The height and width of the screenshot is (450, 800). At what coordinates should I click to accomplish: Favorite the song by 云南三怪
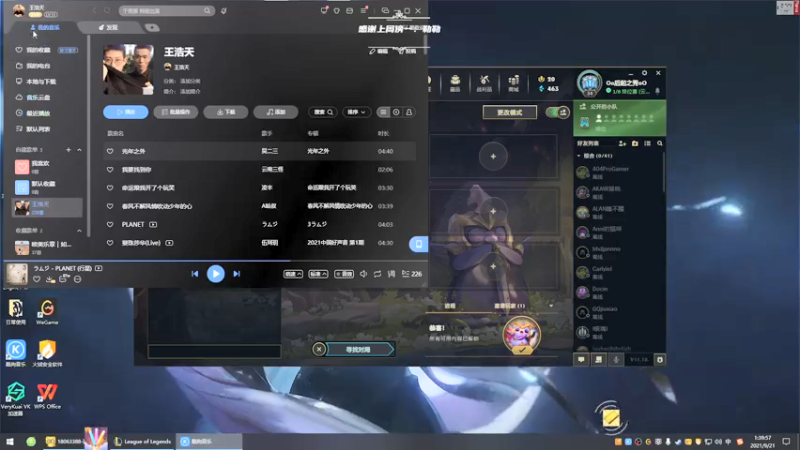[110, 169]
